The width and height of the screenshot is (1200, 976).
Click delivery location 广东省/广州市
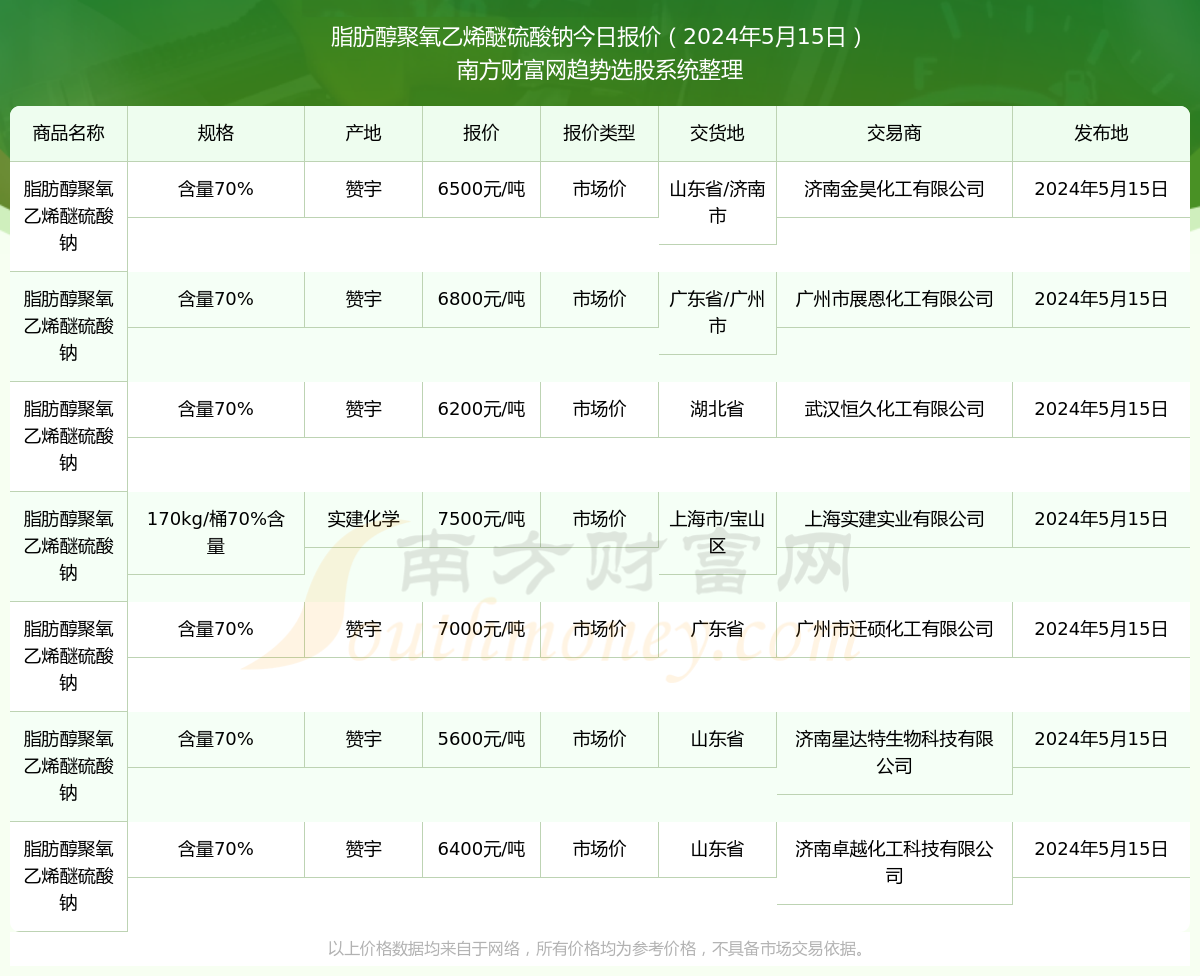(x=718, y=313)
